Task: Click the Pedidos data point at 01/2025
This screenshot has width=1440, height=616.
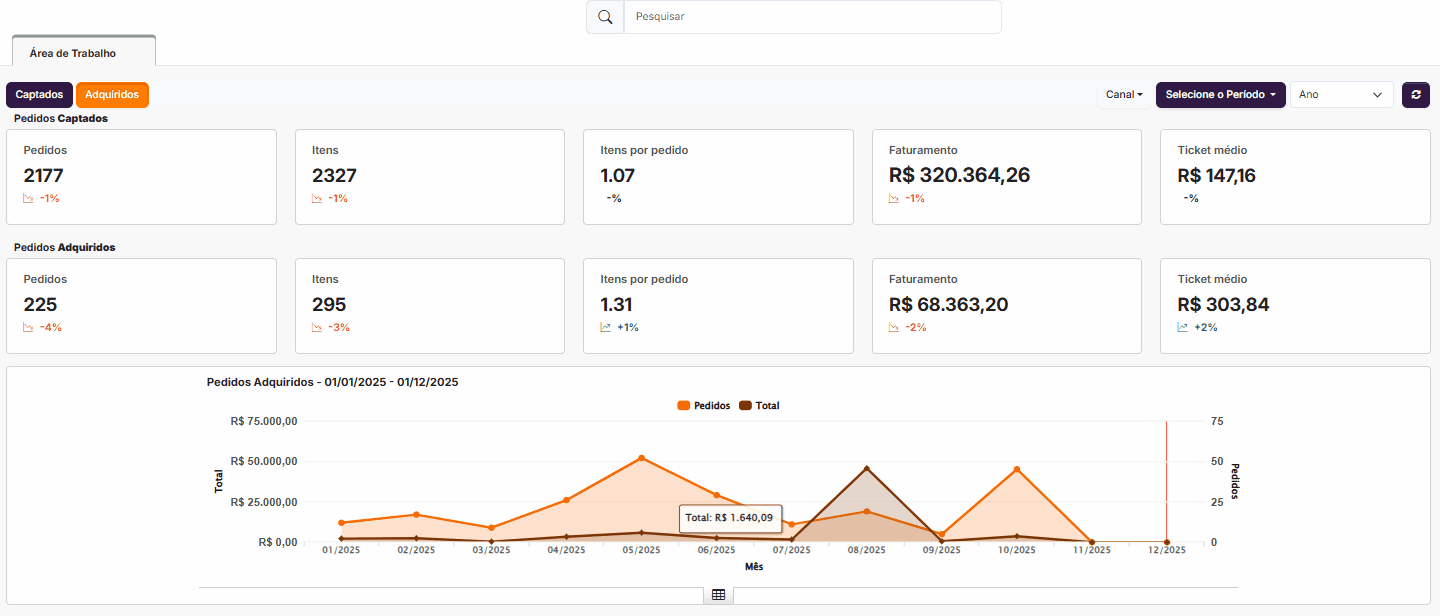Action: [341, 522]
